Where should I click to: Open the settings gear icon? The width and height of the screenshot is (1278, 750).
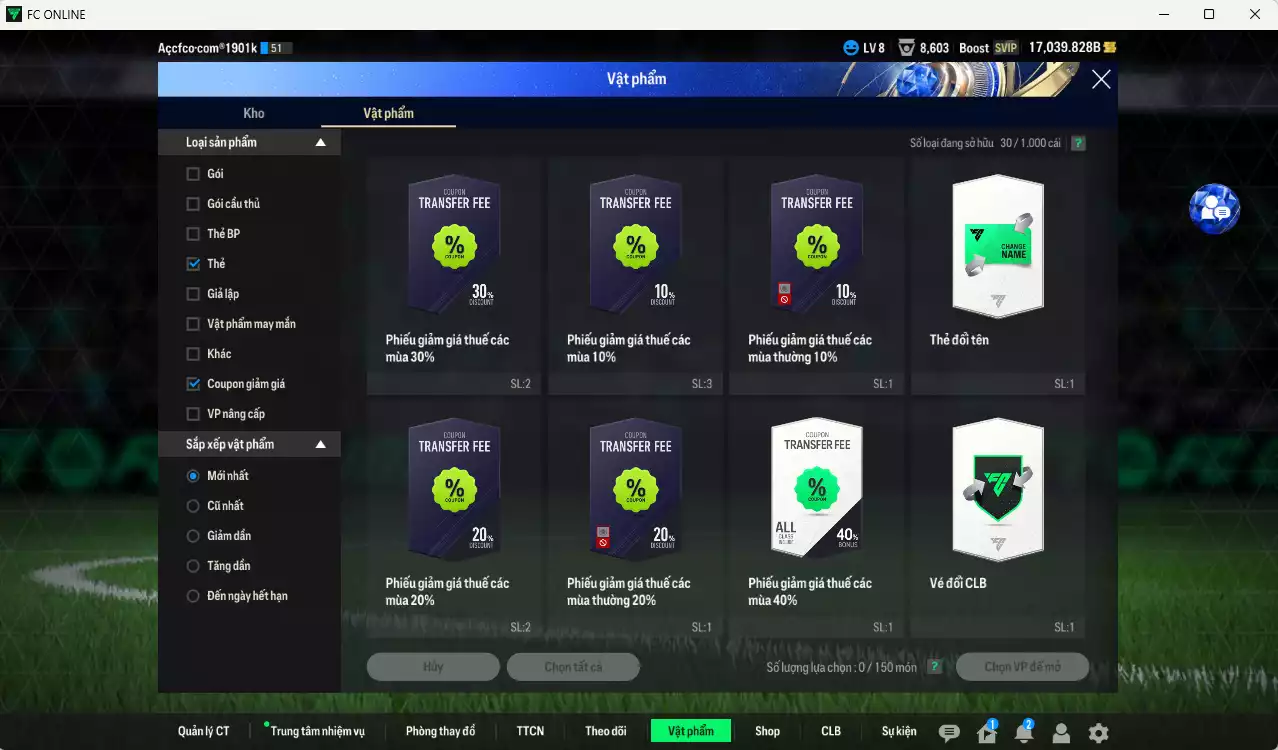[1098, 733]
